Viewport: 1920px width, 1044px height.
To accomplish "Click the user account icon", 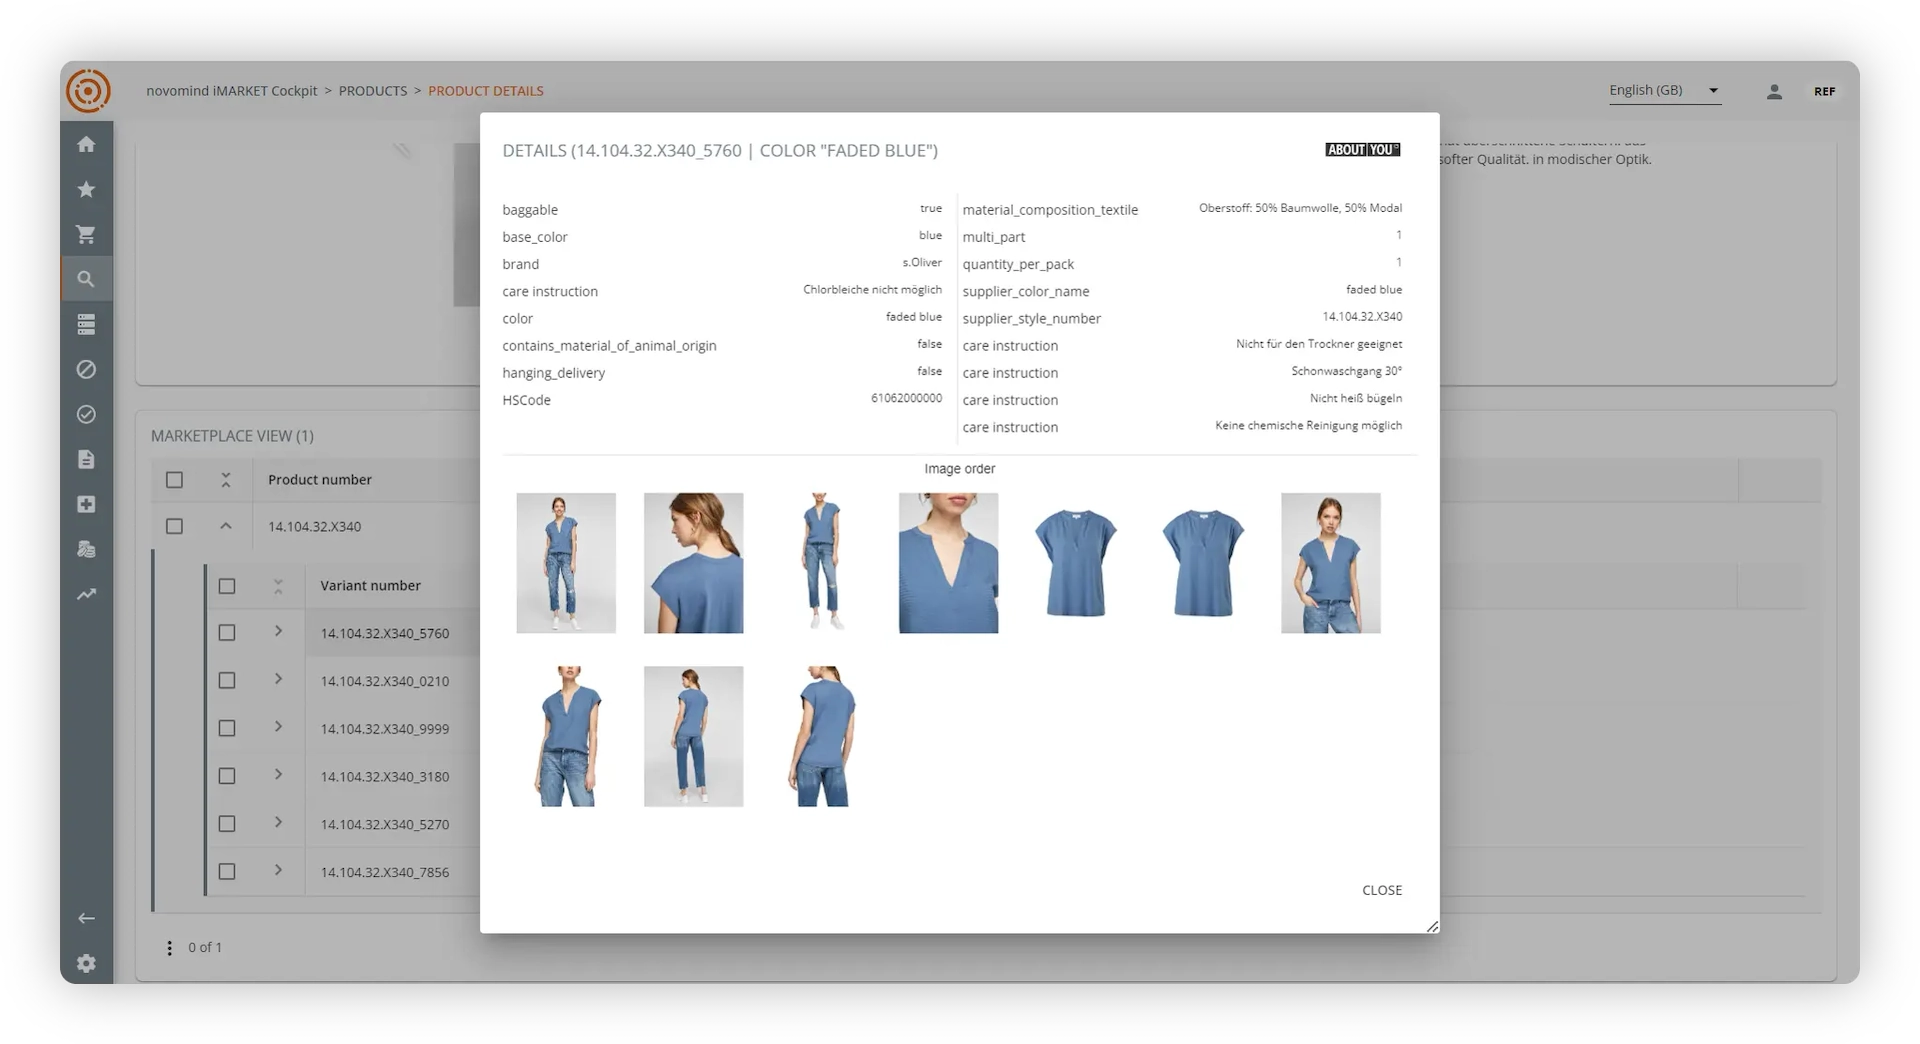I will [1774, 91].
